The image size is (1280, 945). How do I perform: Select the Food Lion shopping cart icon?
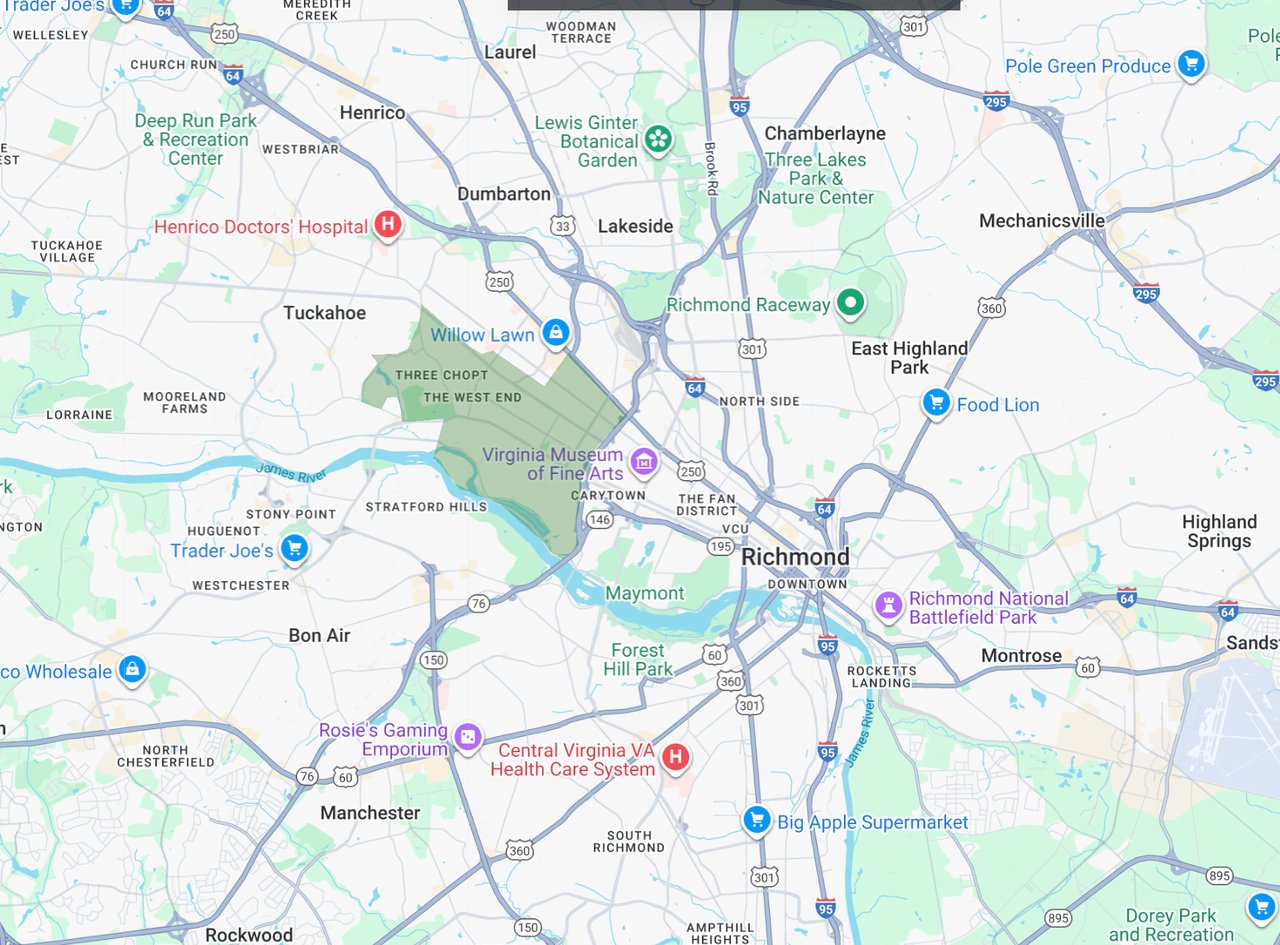(x=936, y=403)
